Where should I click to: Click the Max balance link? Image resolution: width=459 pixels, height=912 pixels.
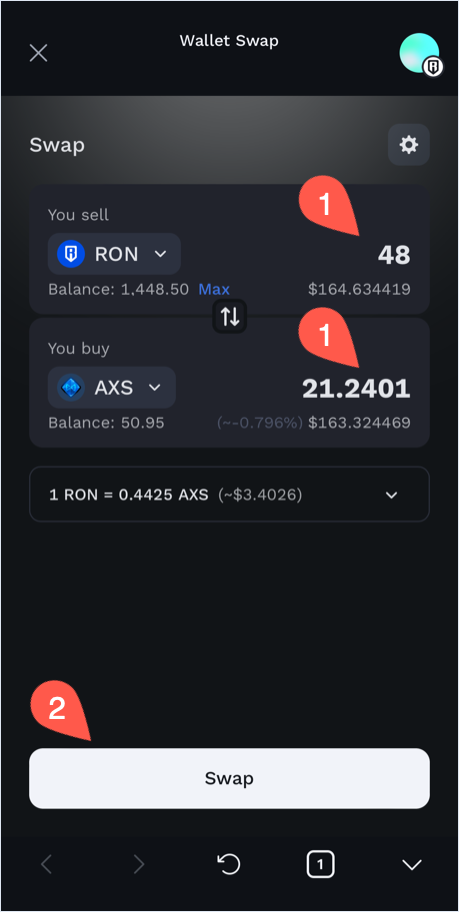pos(214,289)
